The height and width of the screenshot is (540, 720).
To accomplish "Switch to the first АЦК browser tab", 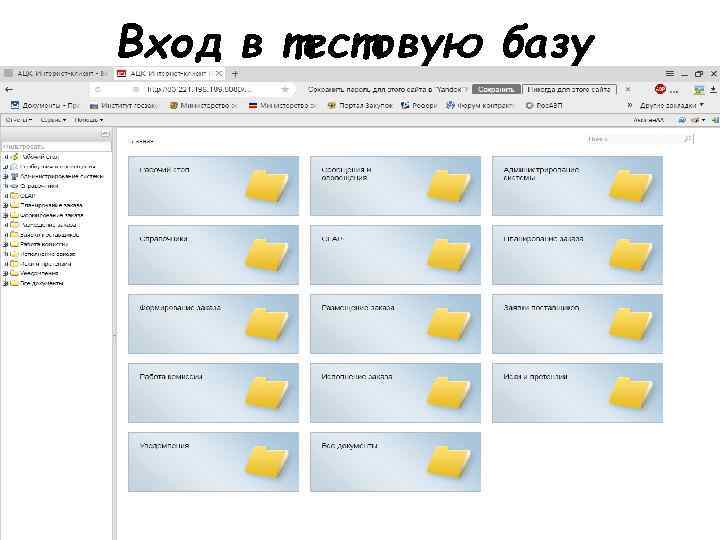I will coord(55,73).
